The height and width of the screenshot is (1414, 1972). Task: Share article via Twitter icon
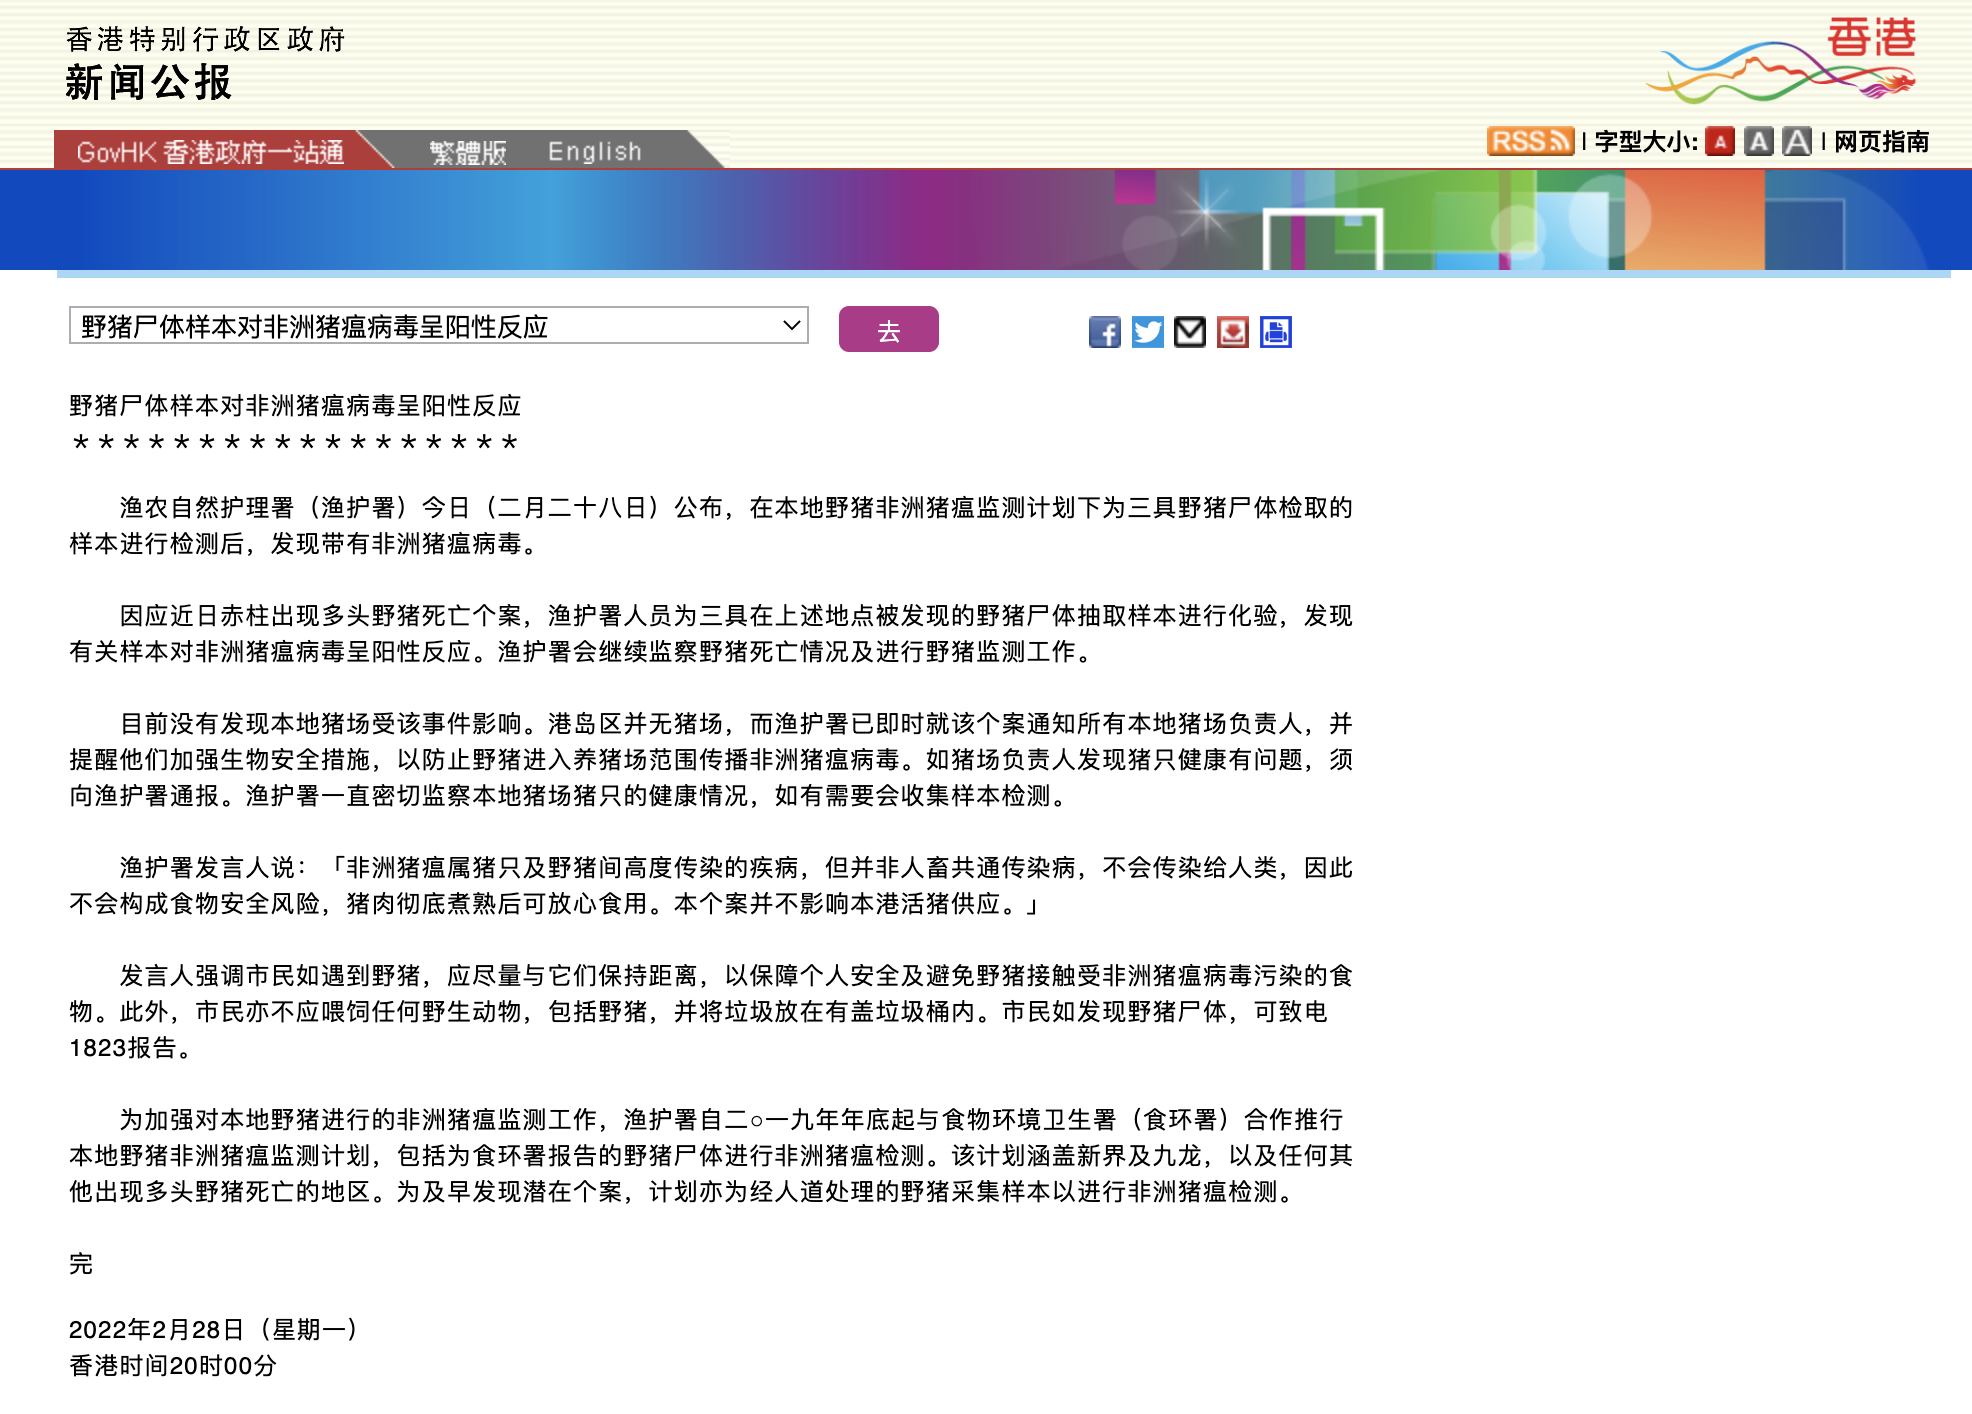pos(1147,332)
